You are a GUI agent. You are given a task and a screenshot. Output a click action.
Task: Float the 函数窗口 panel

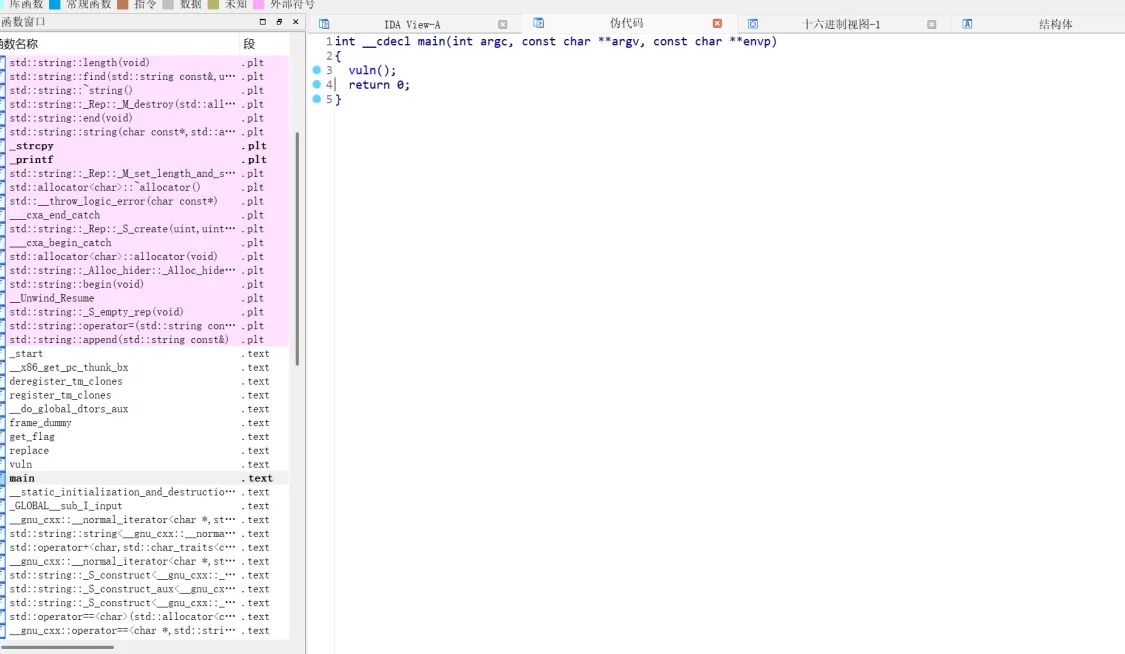tap(279, 22)
